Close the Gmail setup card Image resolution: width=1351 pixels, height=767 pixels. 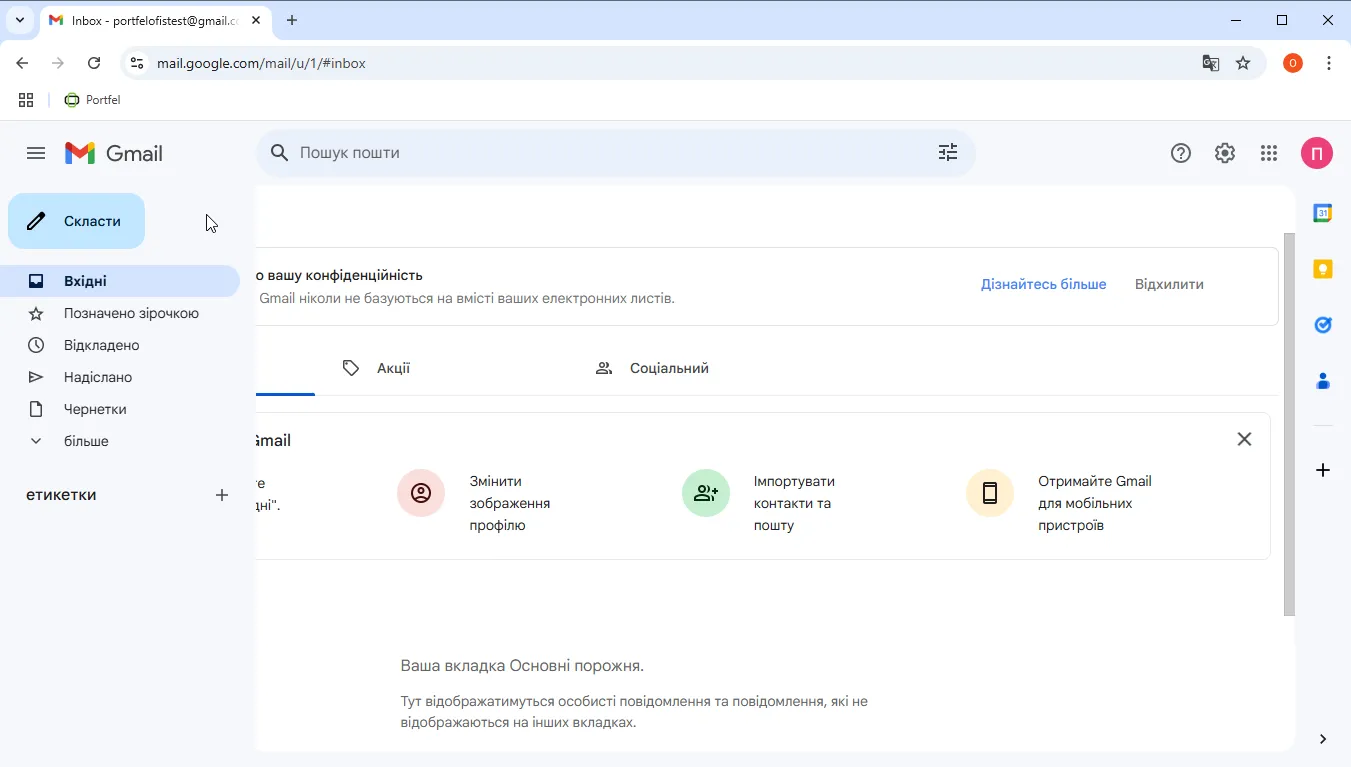click(1244, 439)
